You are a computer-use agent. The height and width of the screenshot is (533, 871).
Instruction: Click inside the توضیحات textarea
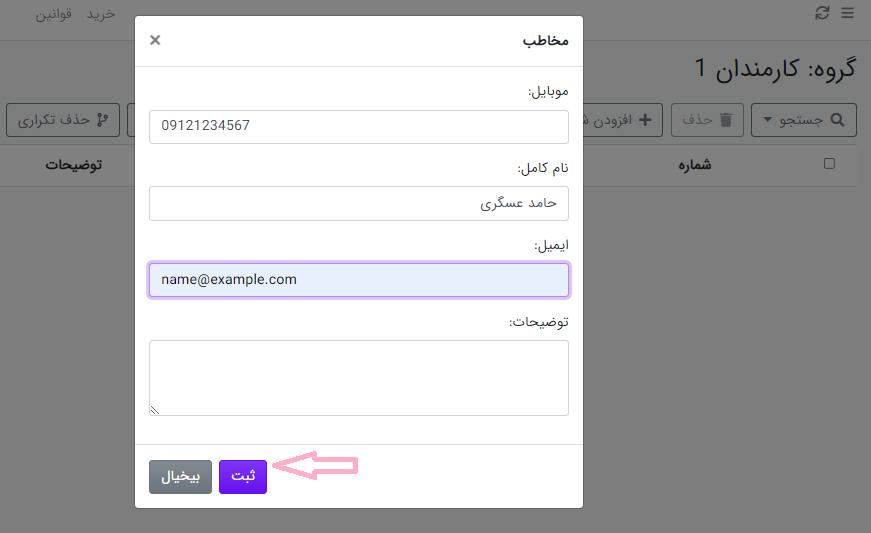[358, 377]
